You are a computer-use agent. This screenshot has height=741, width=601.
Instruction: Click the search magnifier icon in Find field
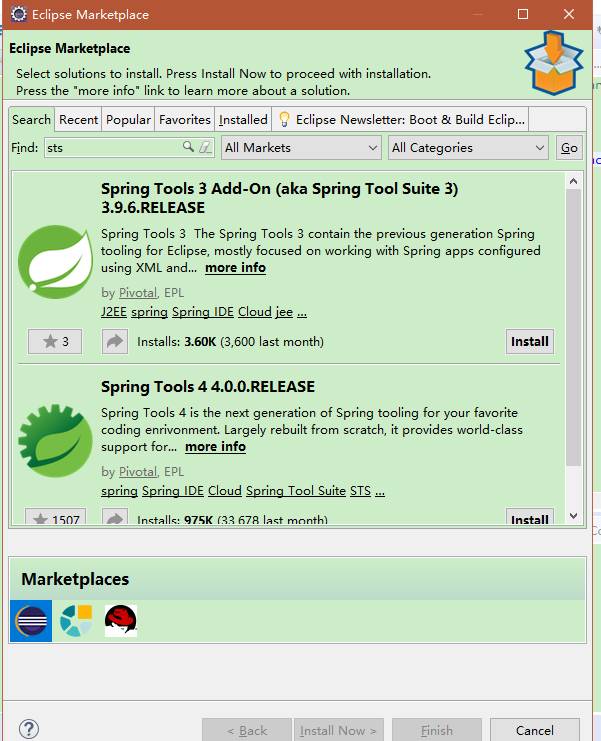[188, 147]
